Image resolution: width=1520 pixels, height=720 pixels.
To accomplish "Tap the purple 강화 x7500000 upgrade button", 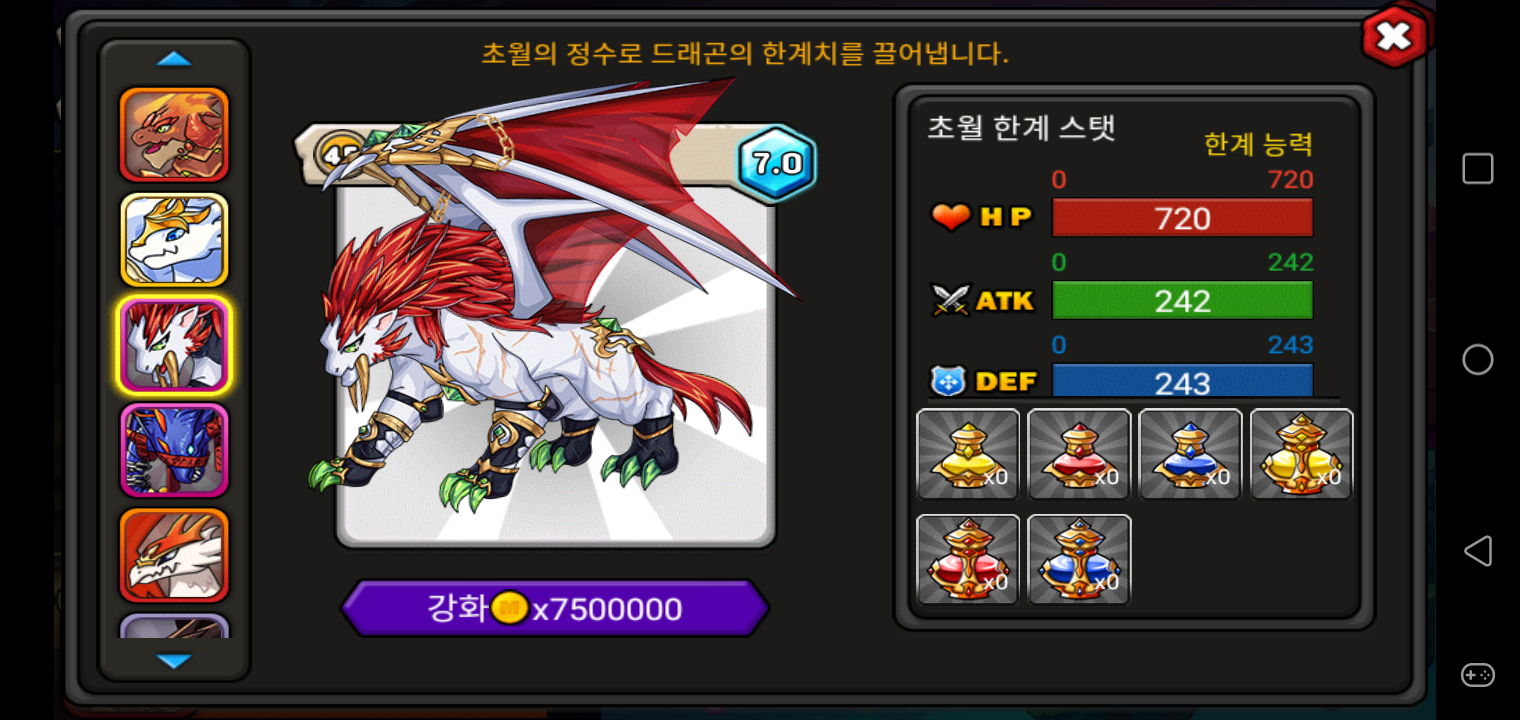I will (x=555, y=608).
